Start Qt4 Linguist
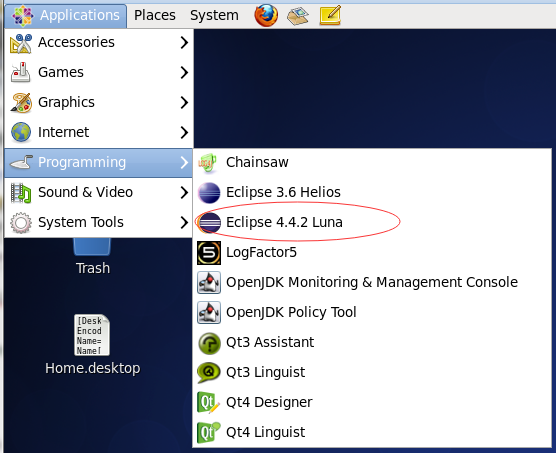The image size is (556, 453). (x=372, y=432)
